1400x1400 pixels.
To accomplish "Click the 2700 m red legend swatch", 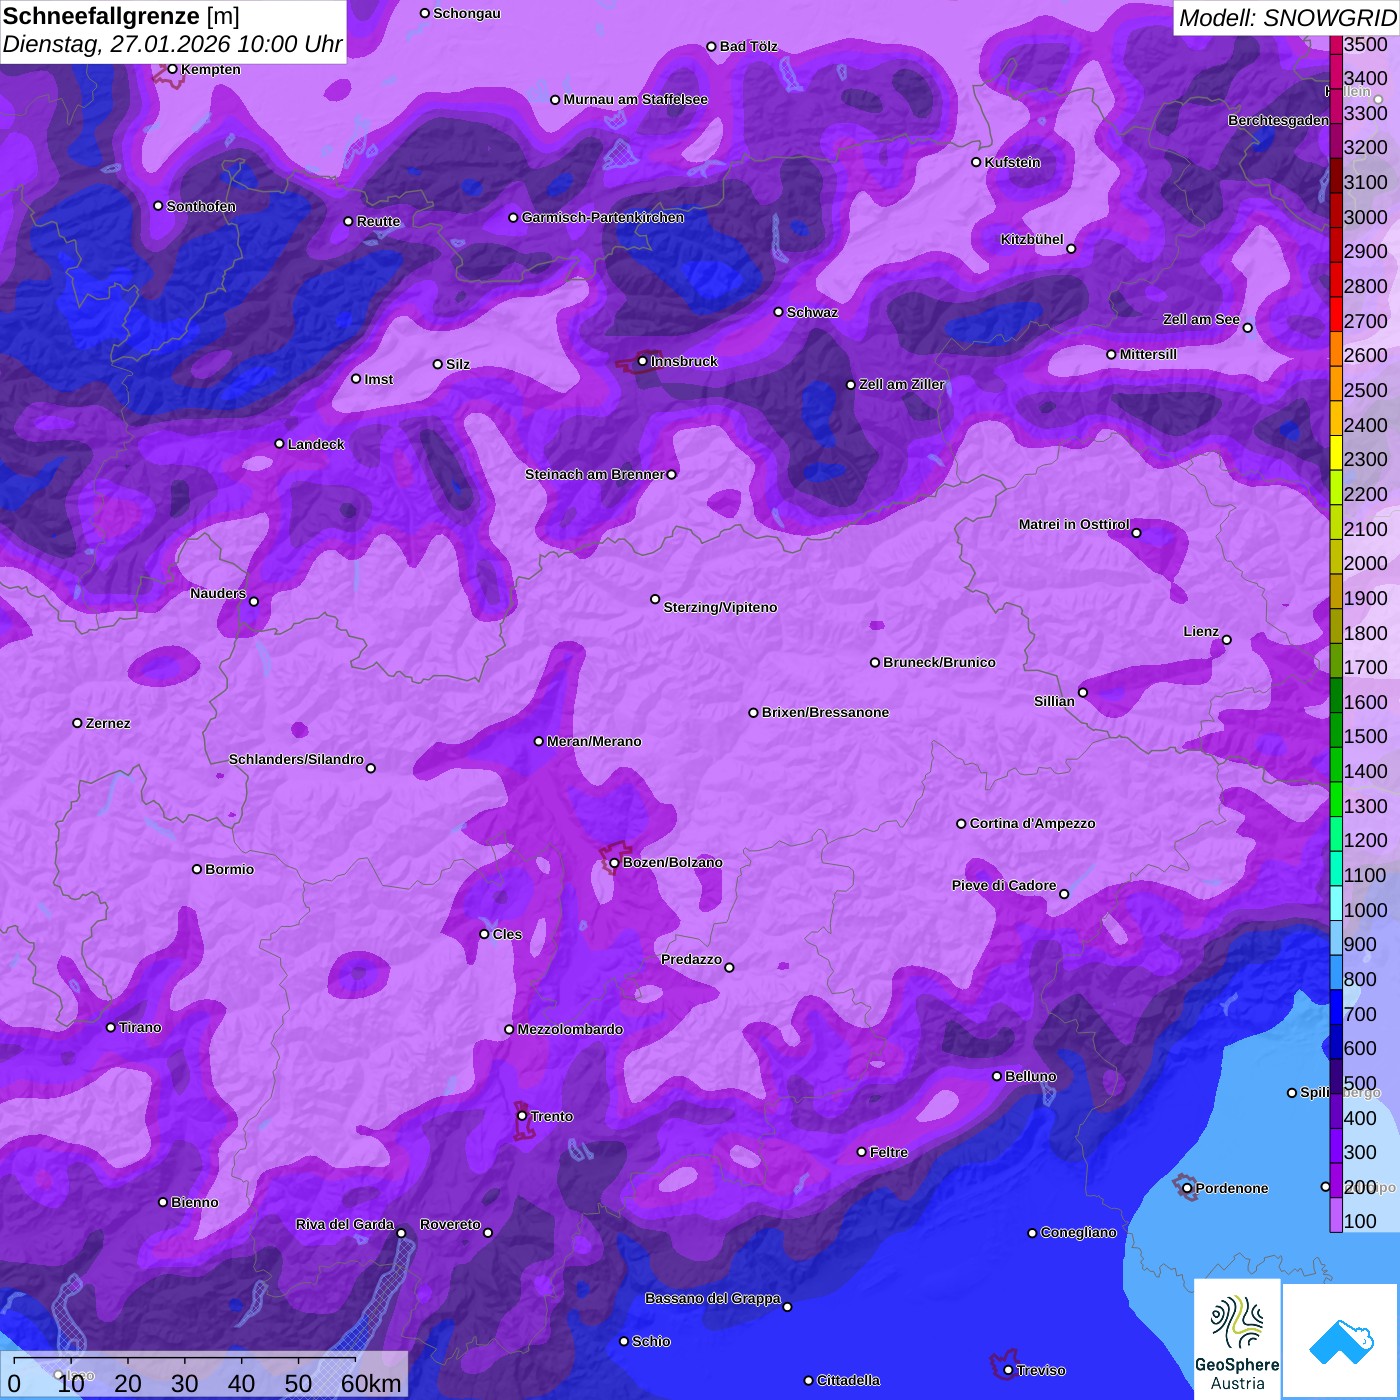I will point(1335,313).
